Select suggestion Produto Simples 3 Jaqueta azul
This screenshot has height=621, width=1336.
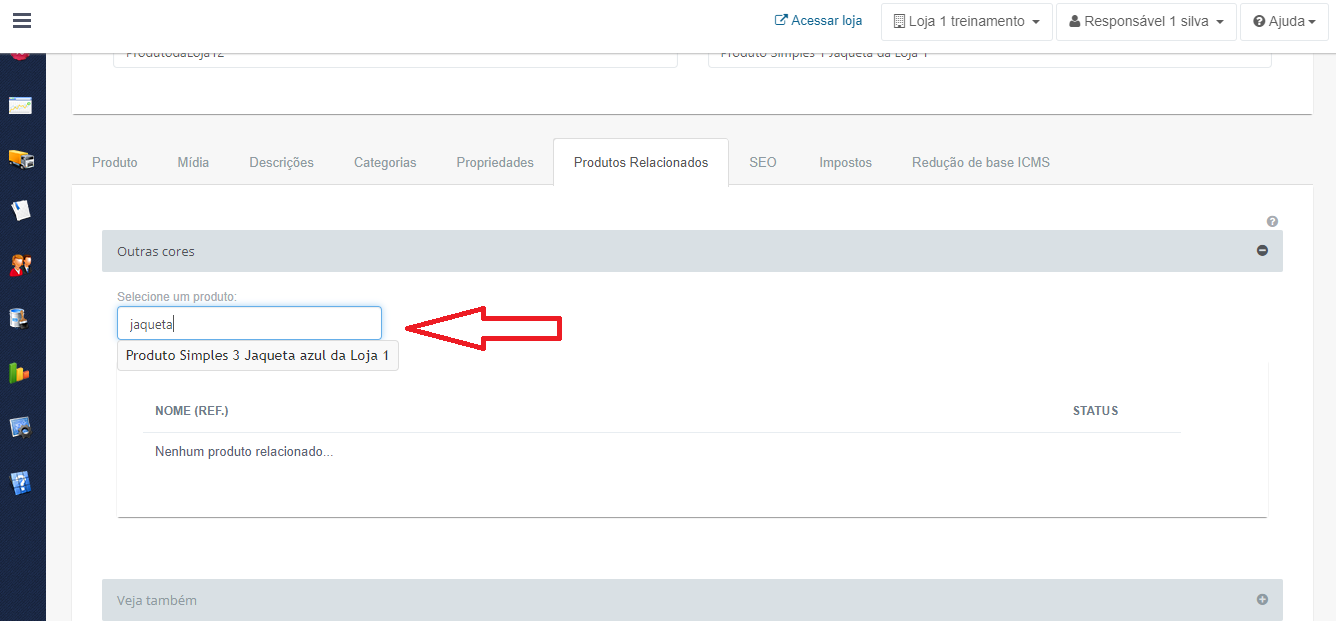(x=258, y=356)
